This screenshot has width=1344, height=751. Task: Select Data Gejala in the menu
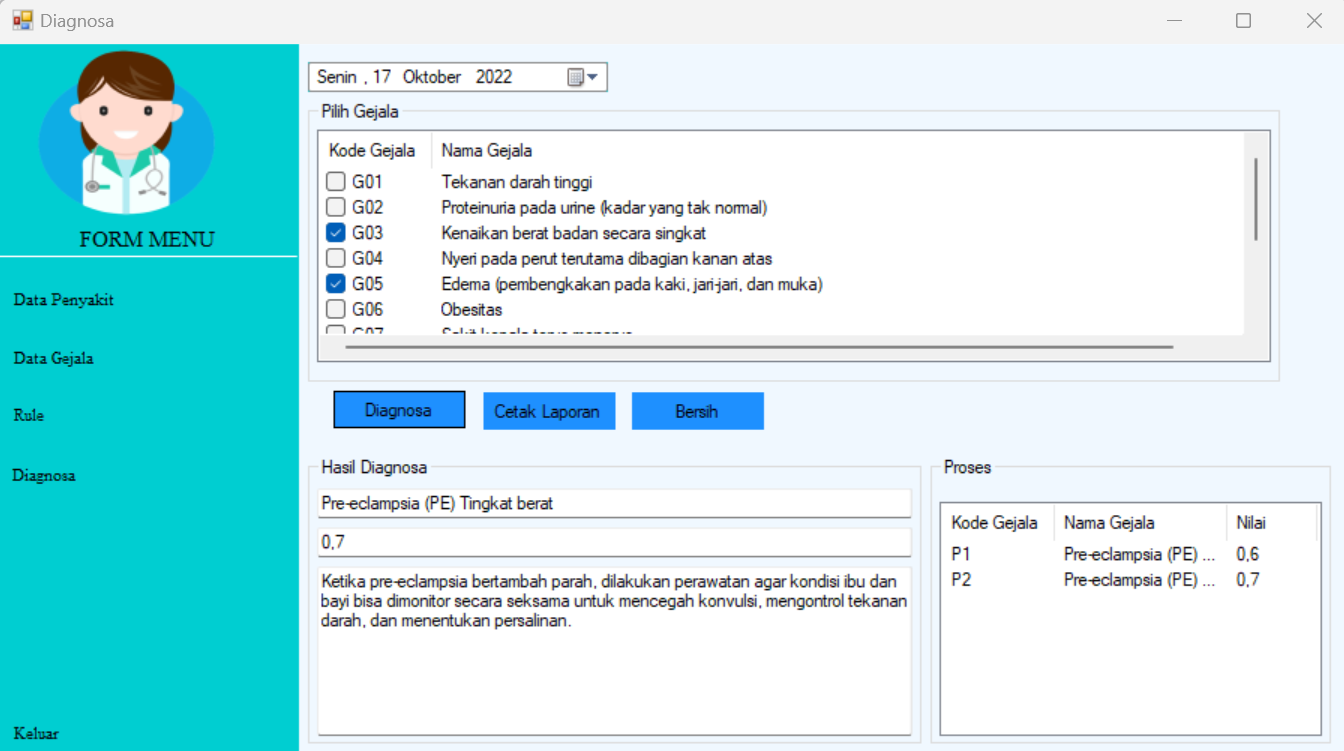pyautogui.click(x=55, y=357)
